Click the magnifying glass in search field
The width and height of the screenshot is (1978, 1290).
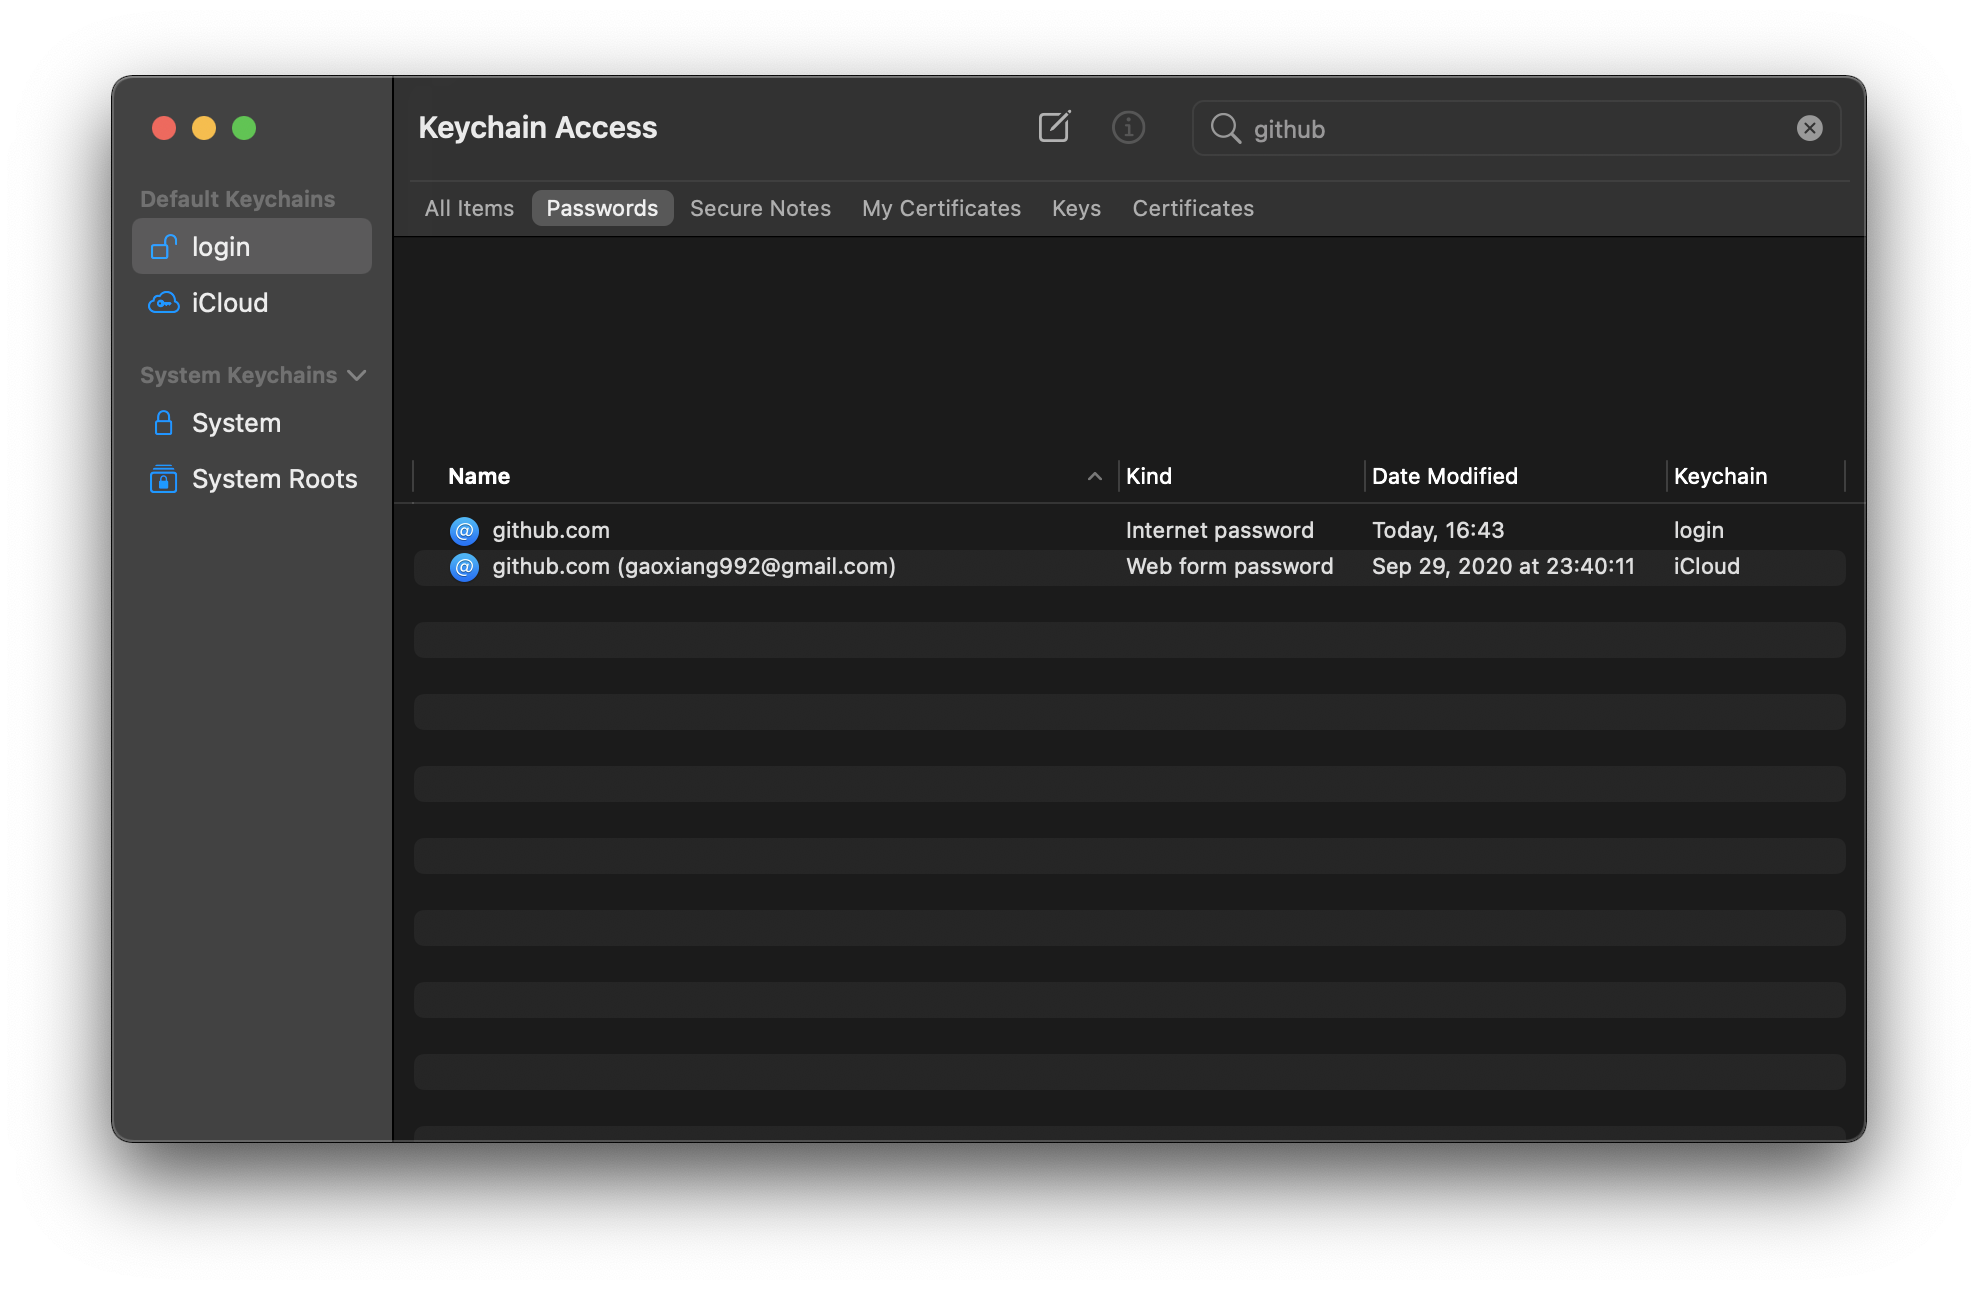[x=1225, y=128]
